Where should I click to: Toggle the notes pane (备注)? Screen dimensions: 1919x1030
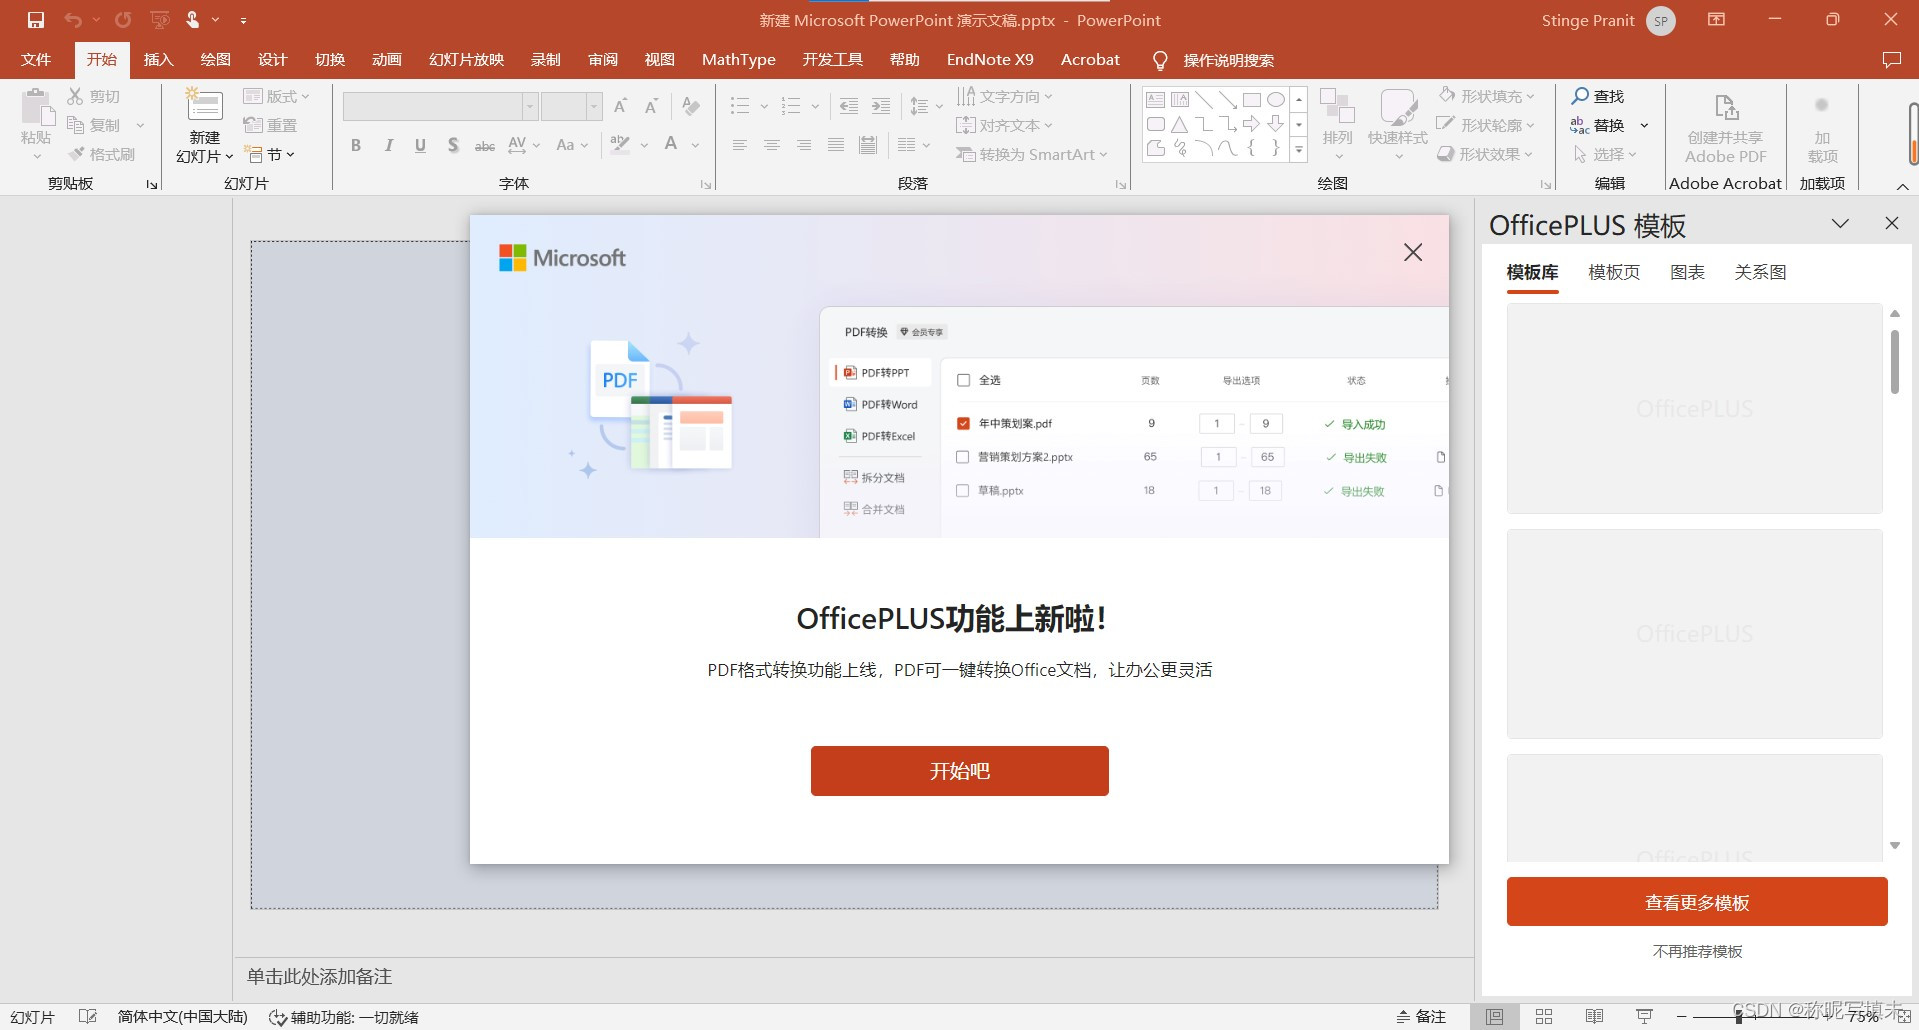(1421, 1017)
